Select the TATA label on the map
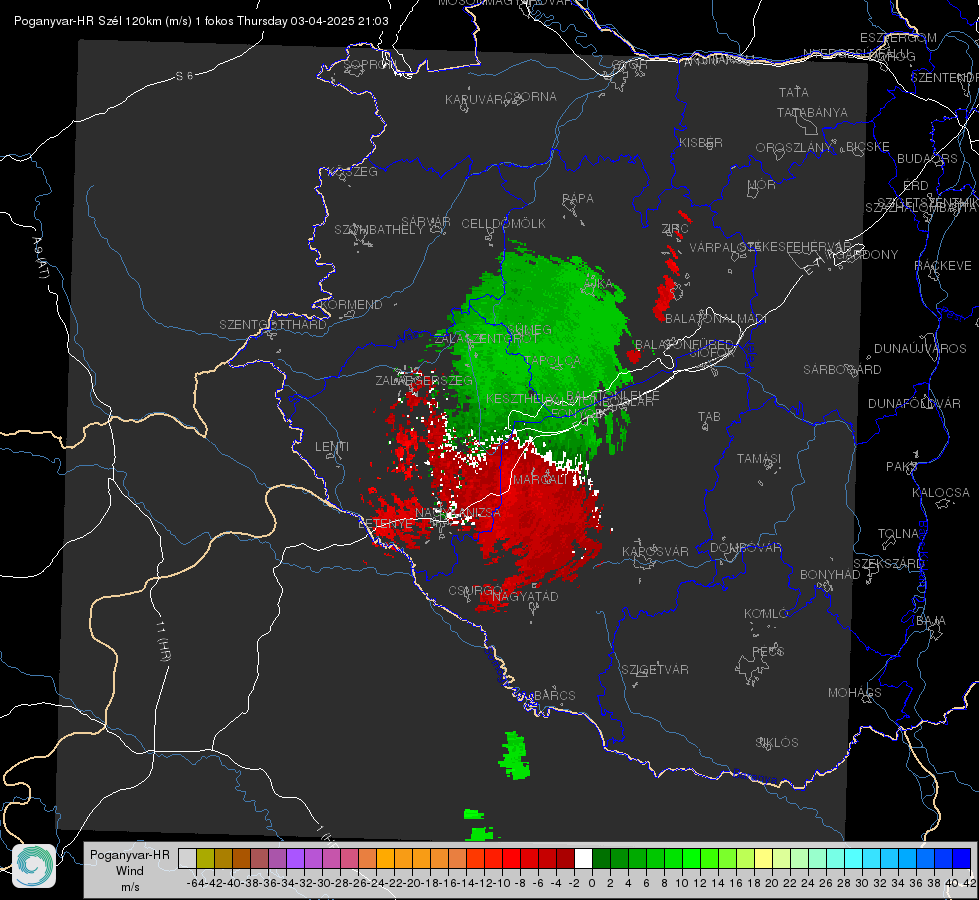The width and height of the screenshot is (979, 900). [x=794, y=92]
